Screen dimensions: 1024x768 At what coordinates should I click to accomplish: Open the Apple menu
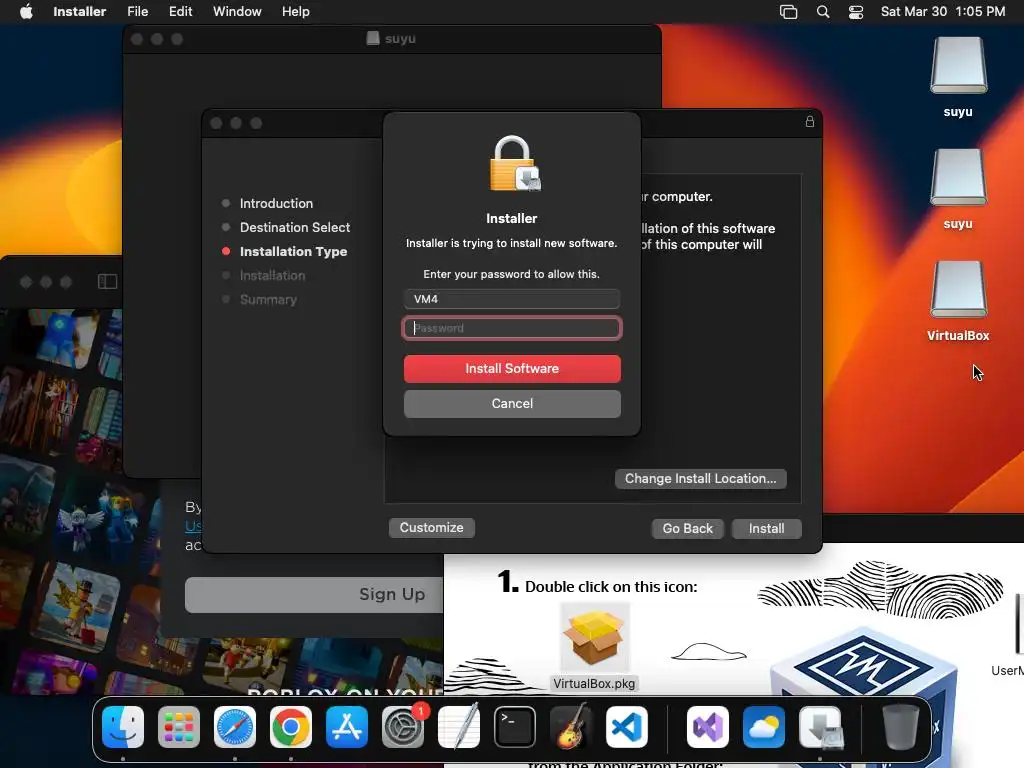pos(26,11)
